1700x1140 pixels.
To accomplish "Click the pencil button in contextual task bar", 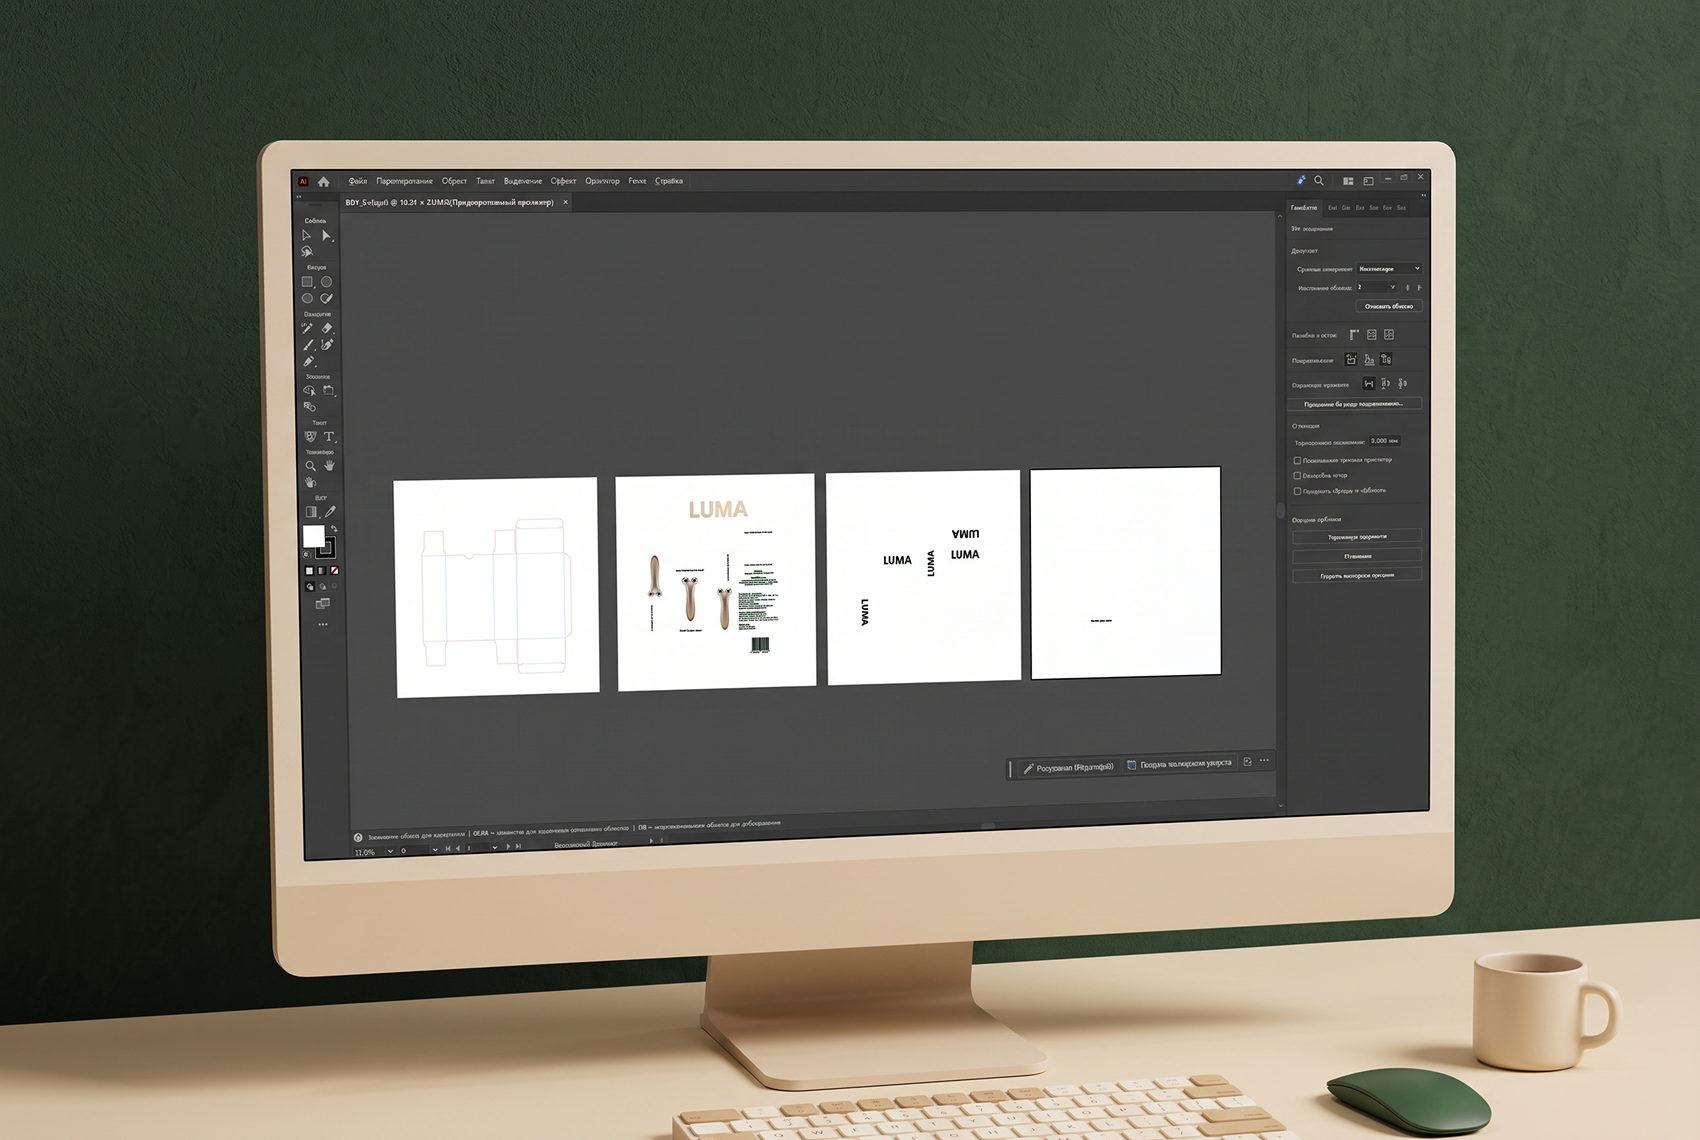I will tap(1068, 767).
